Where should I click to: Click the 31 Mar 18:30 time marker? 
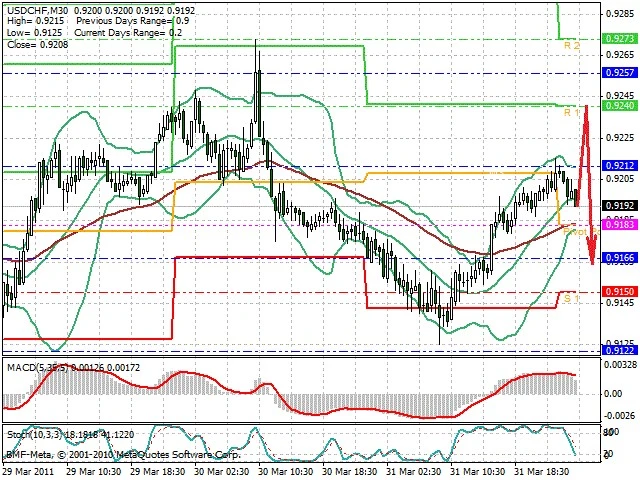click(541, 471)
